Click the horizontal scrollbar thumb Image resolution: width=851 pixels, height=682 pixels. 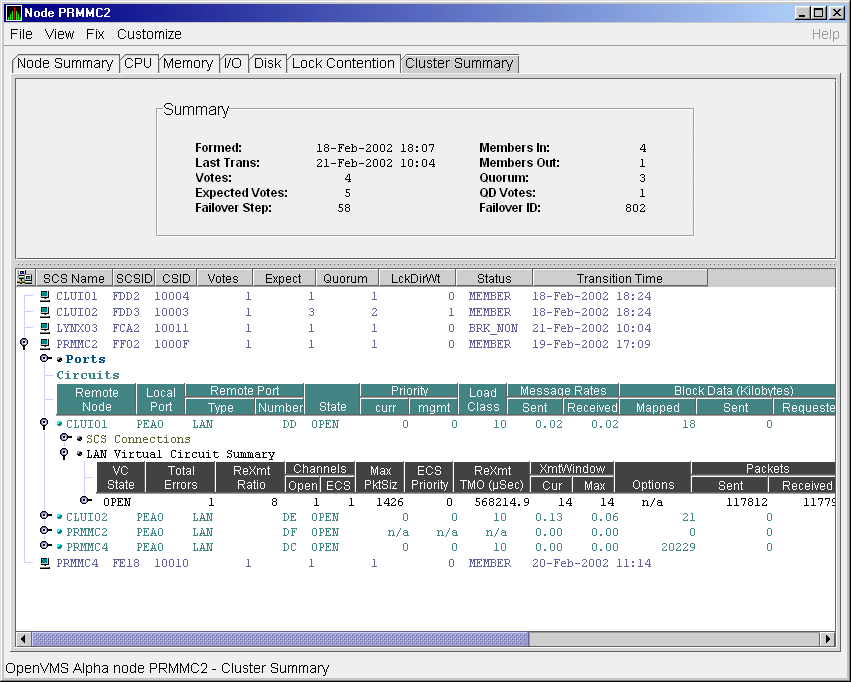pos(280,639)
